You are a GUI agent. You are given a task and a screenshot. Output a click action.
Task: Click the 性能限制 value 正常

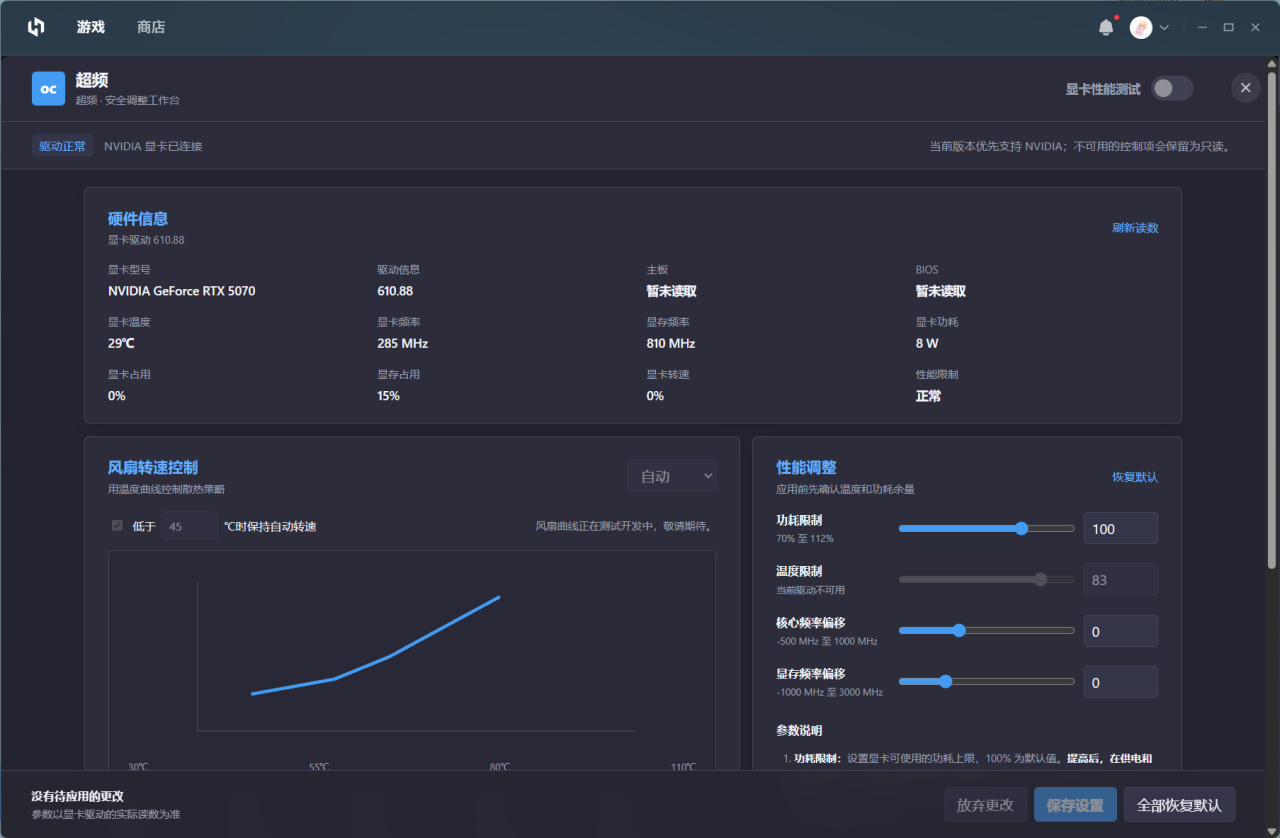click(x=928, y=396)
